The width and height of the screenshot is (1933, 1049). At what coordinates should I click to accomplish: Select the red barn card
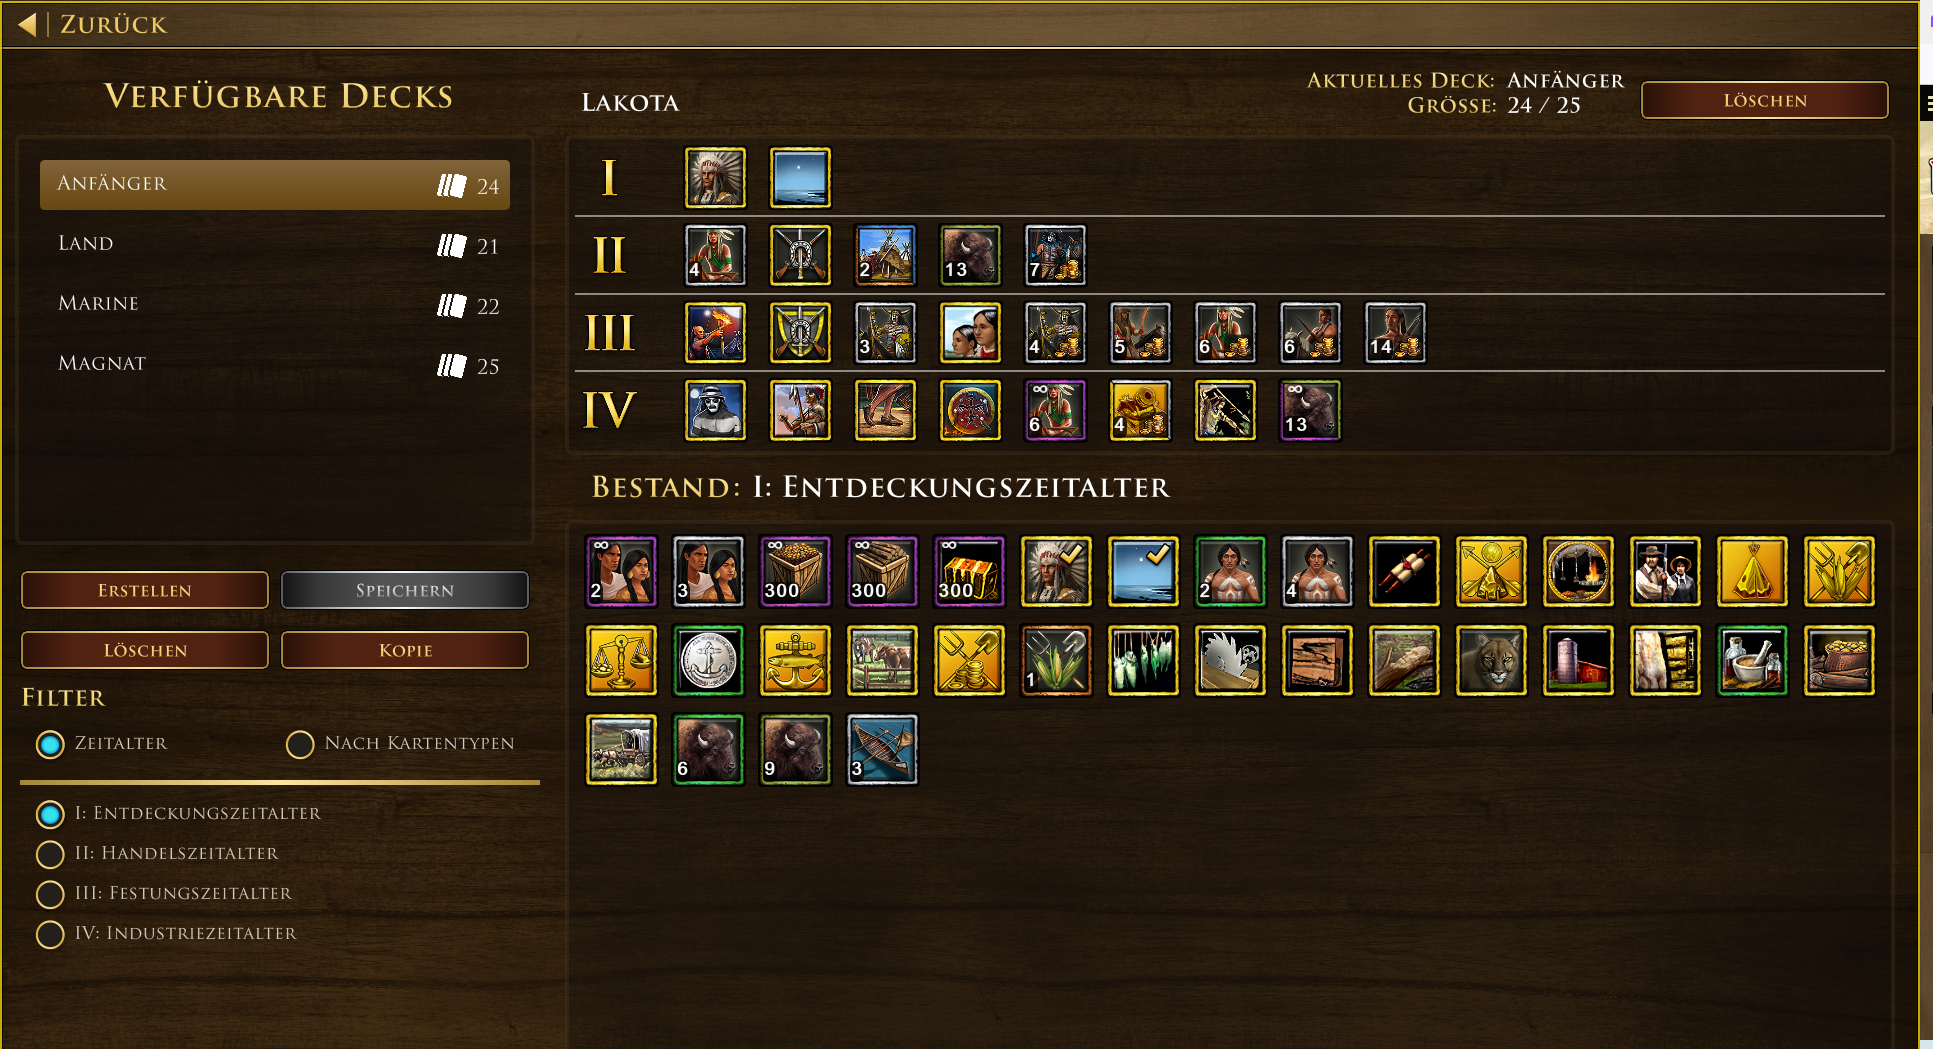[x=1578, y=660]
